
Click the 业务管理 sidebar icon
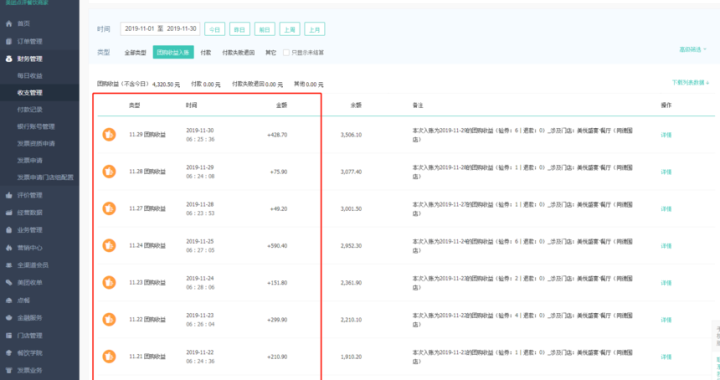tap(9, 230)
